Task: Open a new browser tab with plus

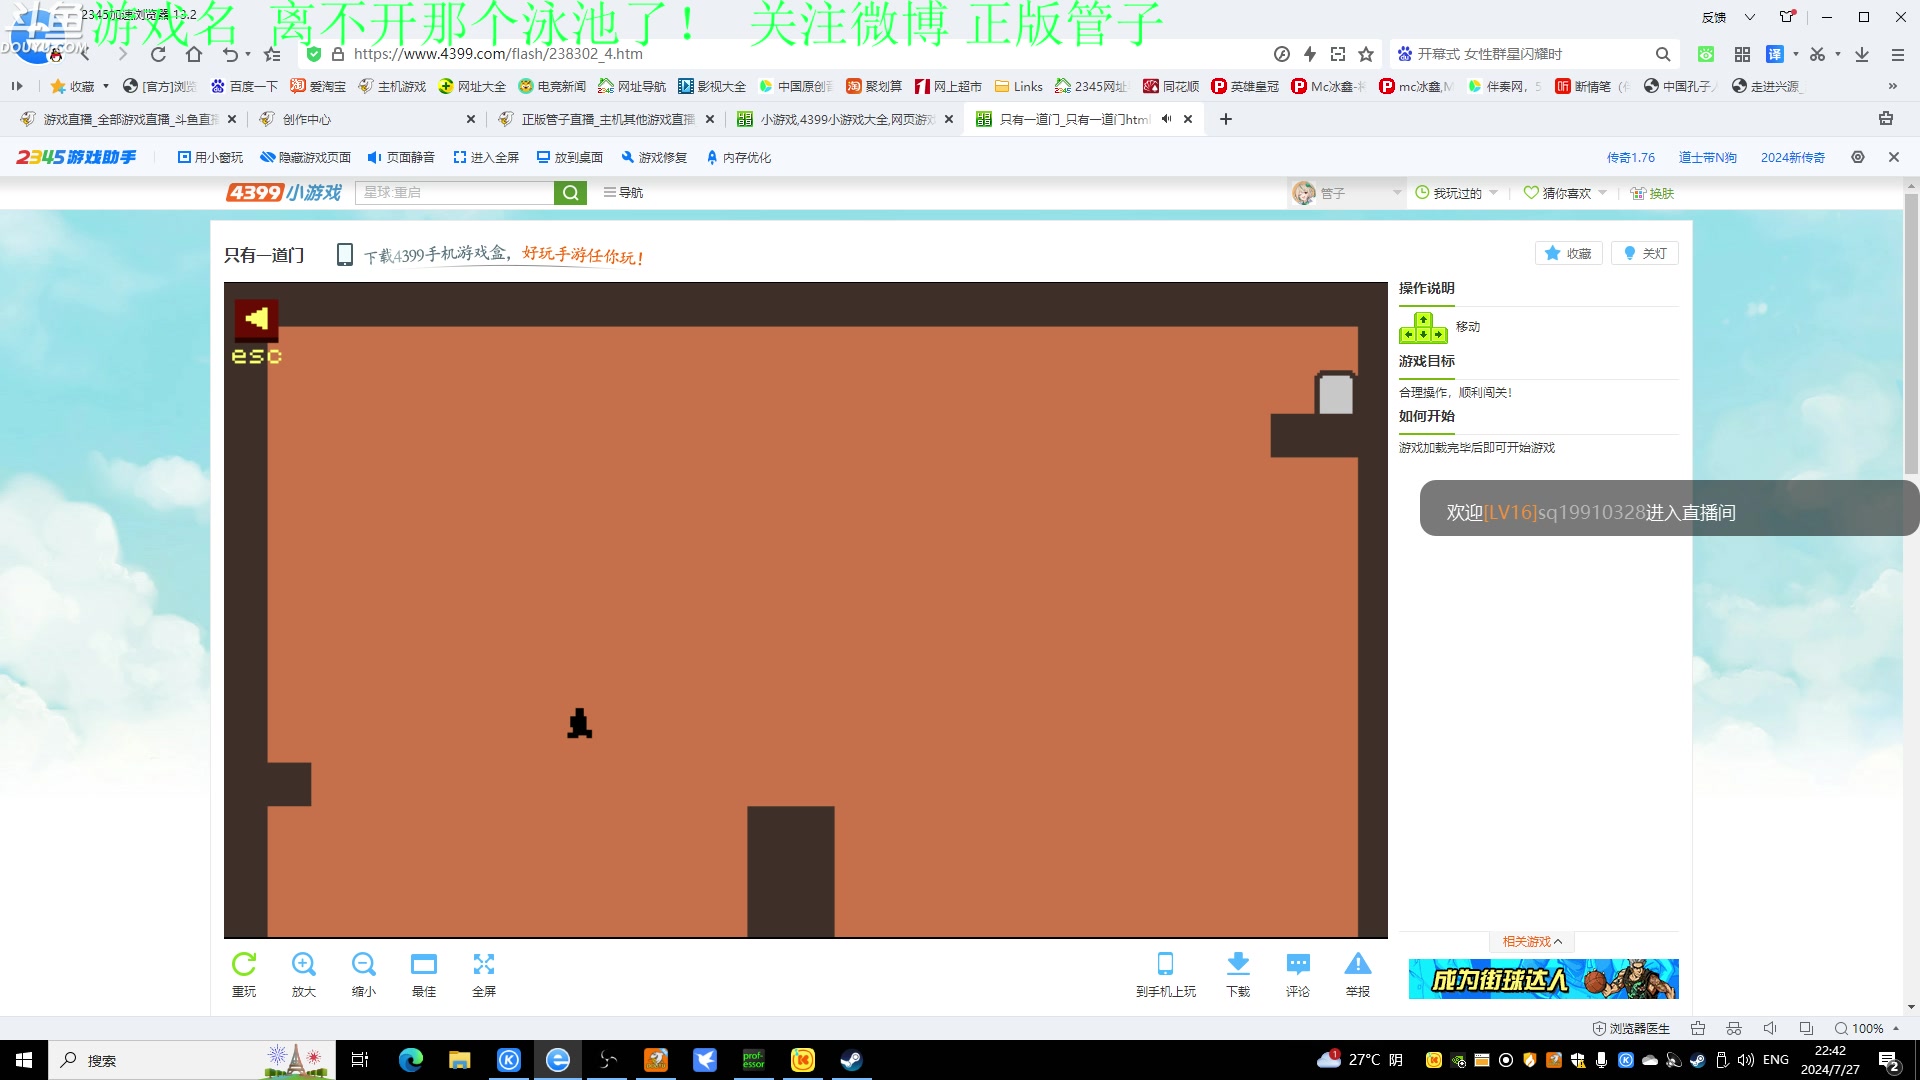Action: pyautogui.click(x=1226, y=119)
